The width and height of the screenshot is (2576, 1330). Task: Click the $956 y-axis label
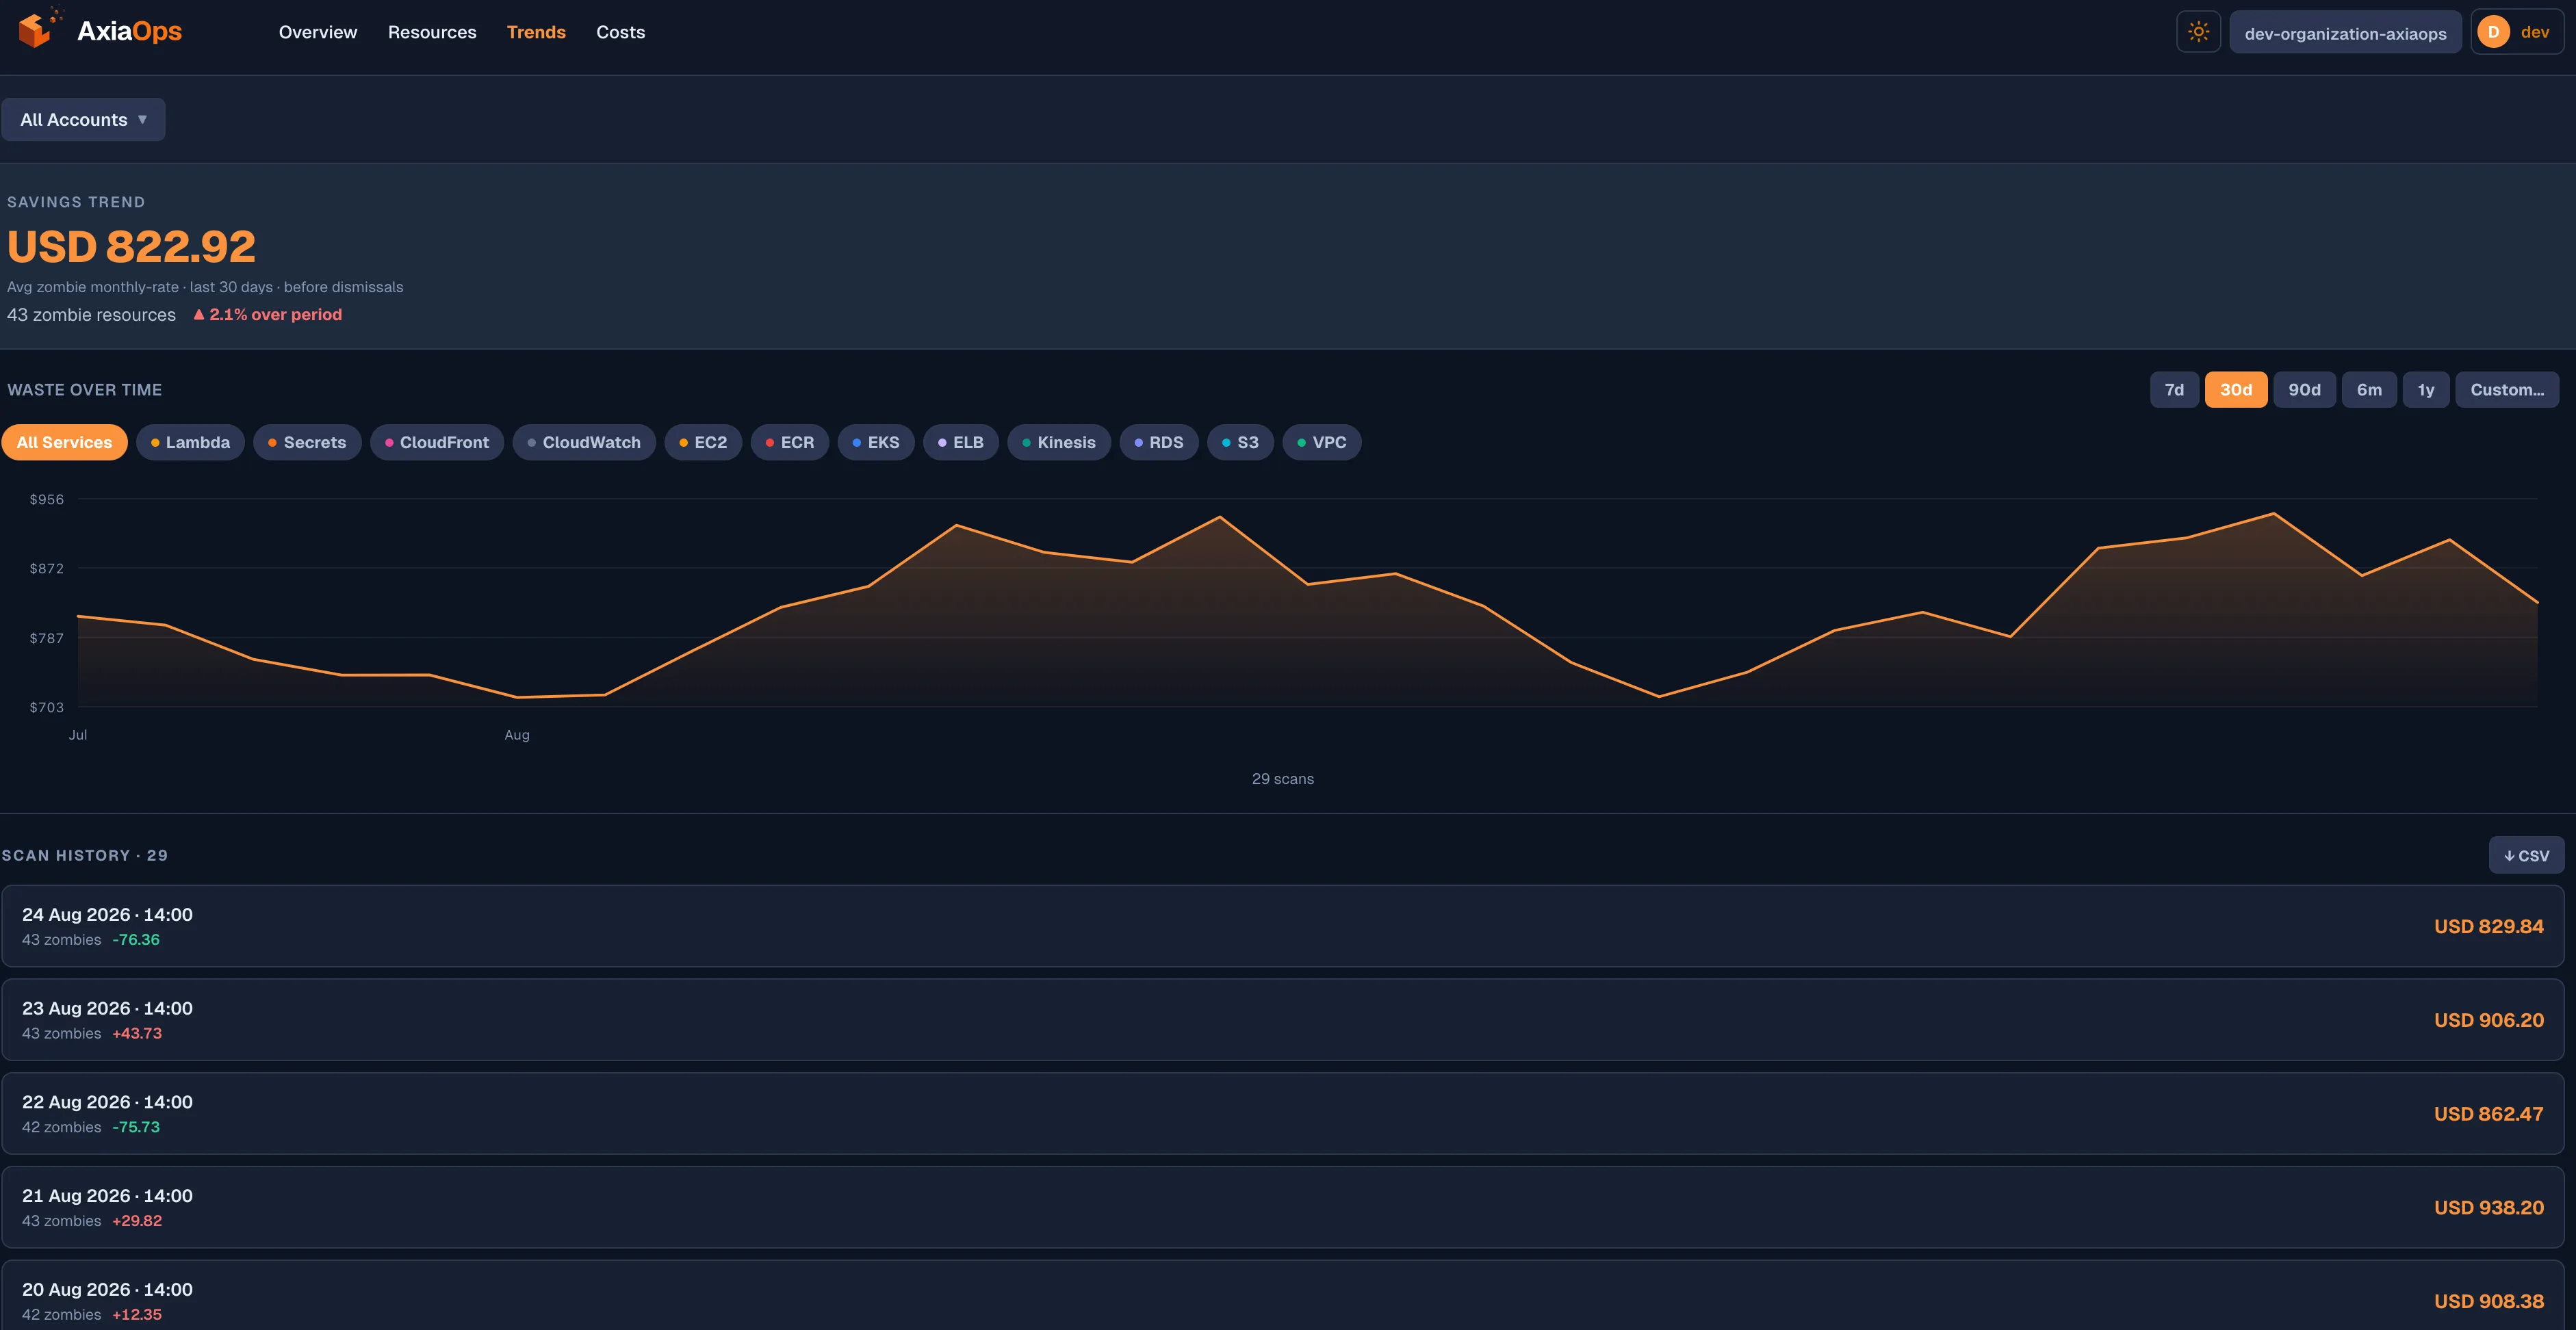pos(46,499)
